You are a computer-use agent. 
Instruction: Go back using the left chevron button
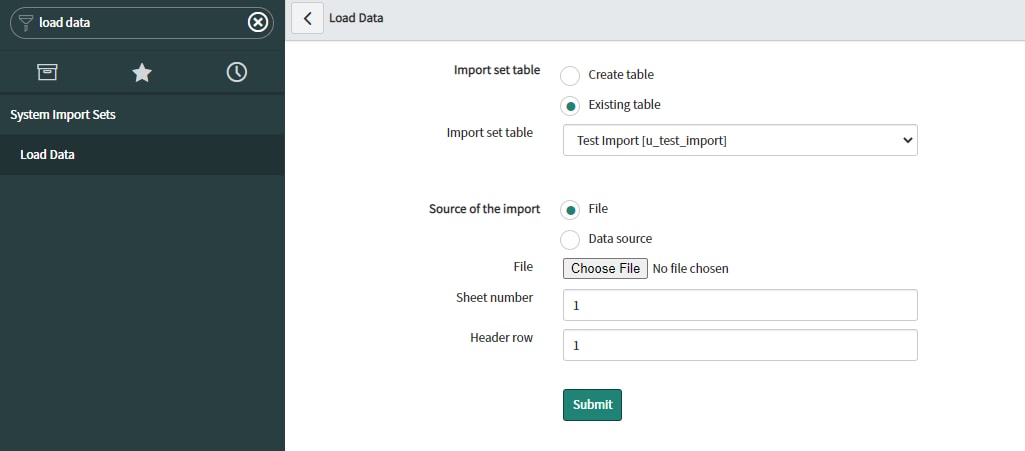[307, 18]
